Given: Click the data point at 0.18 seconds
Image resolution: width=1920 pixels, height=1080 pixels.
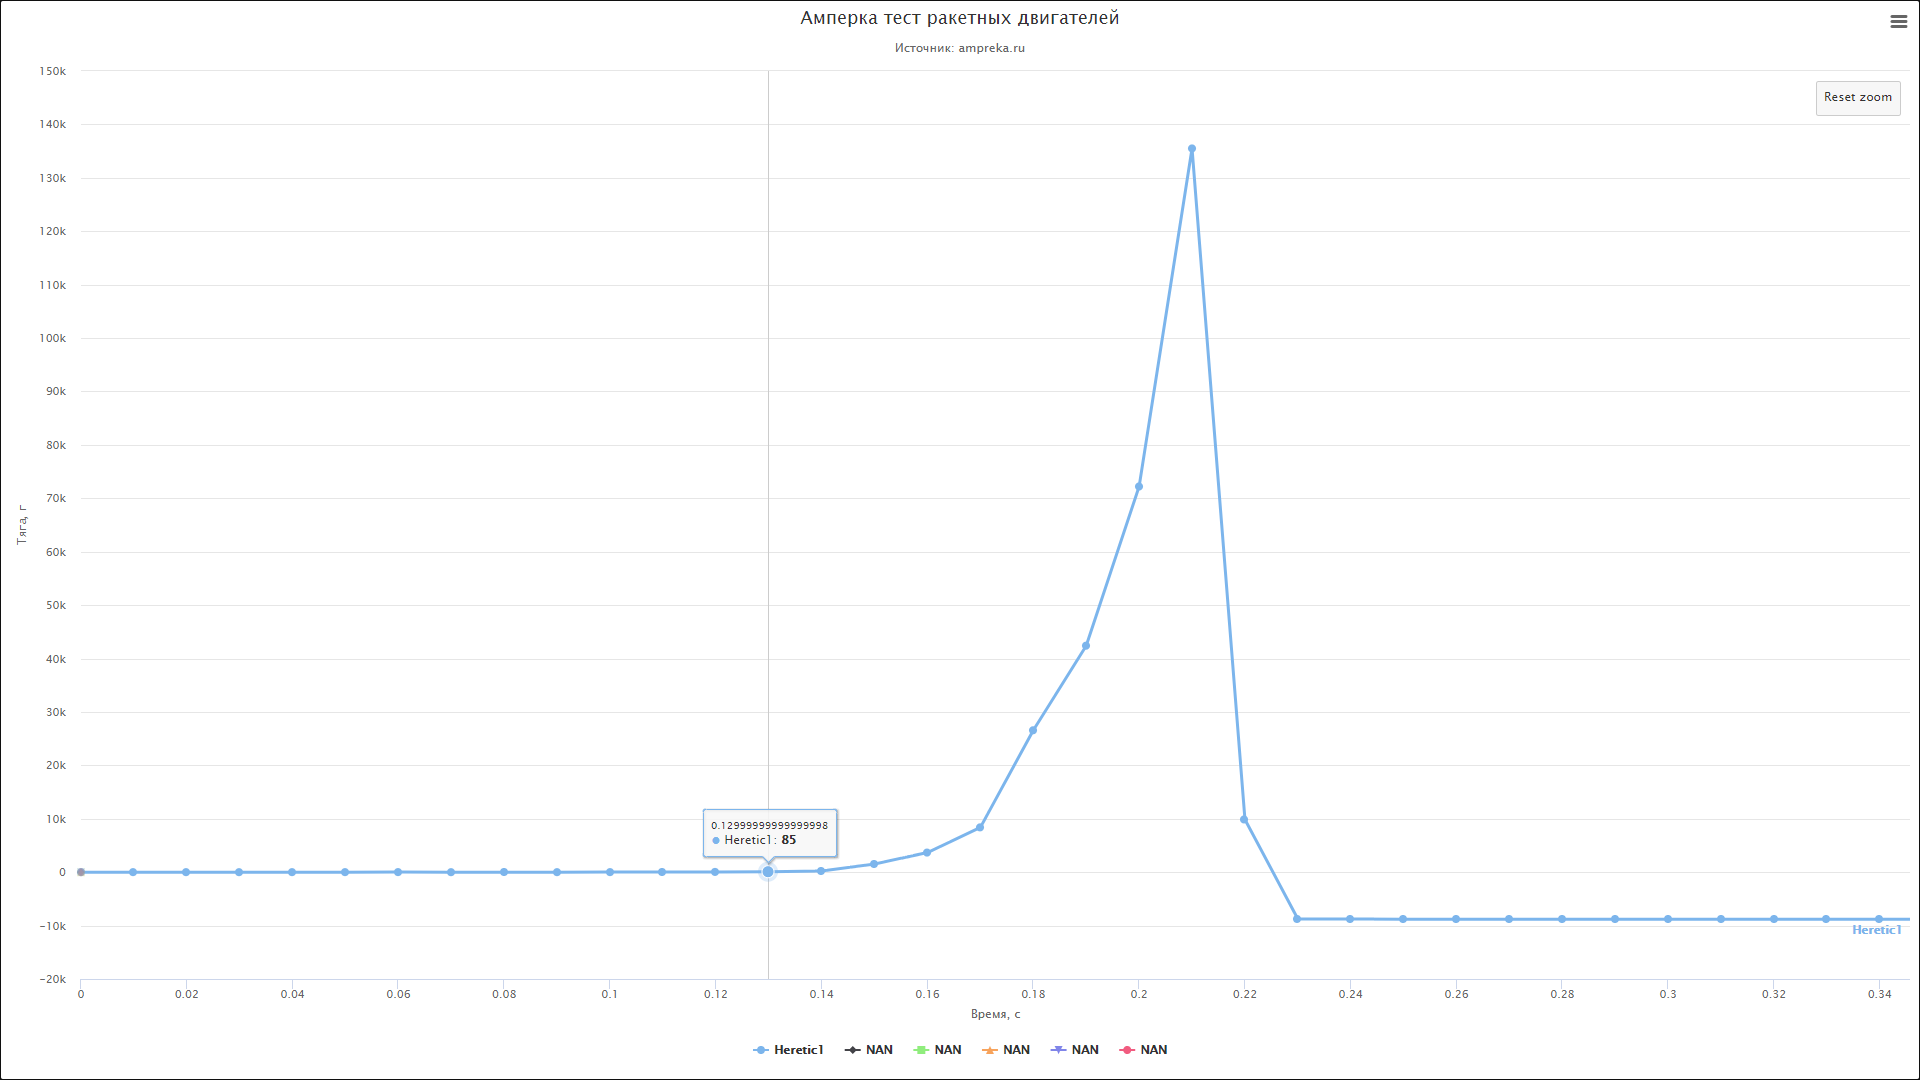Looking at the screenshot, I should pyautogui.click(x=1033, y=730).
